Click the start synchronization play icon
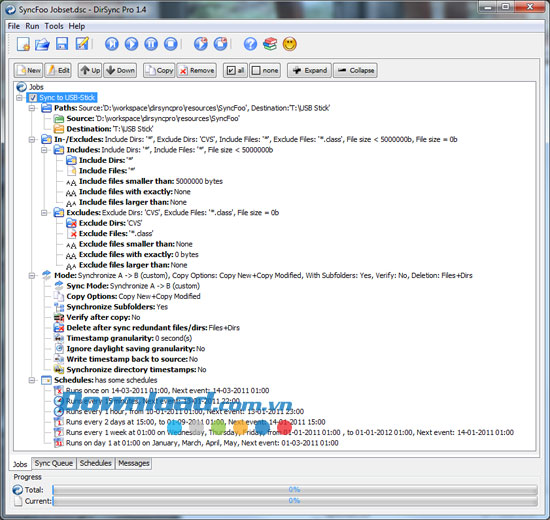Screen dimensions: 550x520 pyautogui.click(x=132, y=44)
